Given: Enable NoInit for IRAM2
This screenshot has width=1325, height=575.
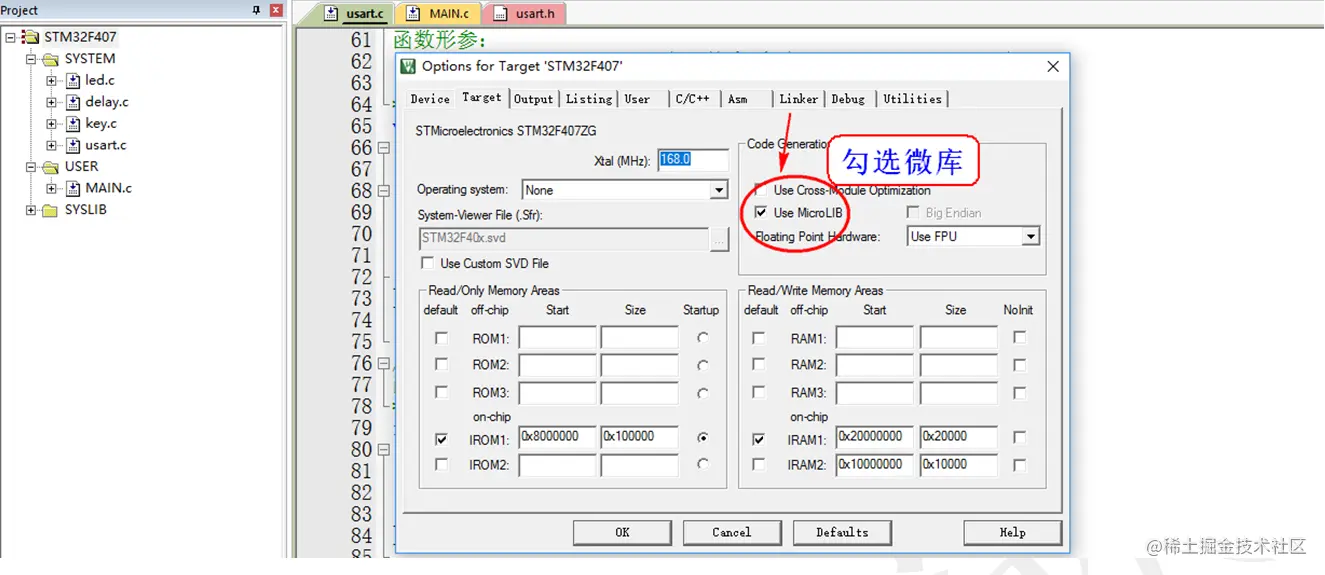Looking at the screenshot, I should point(1019,464).
